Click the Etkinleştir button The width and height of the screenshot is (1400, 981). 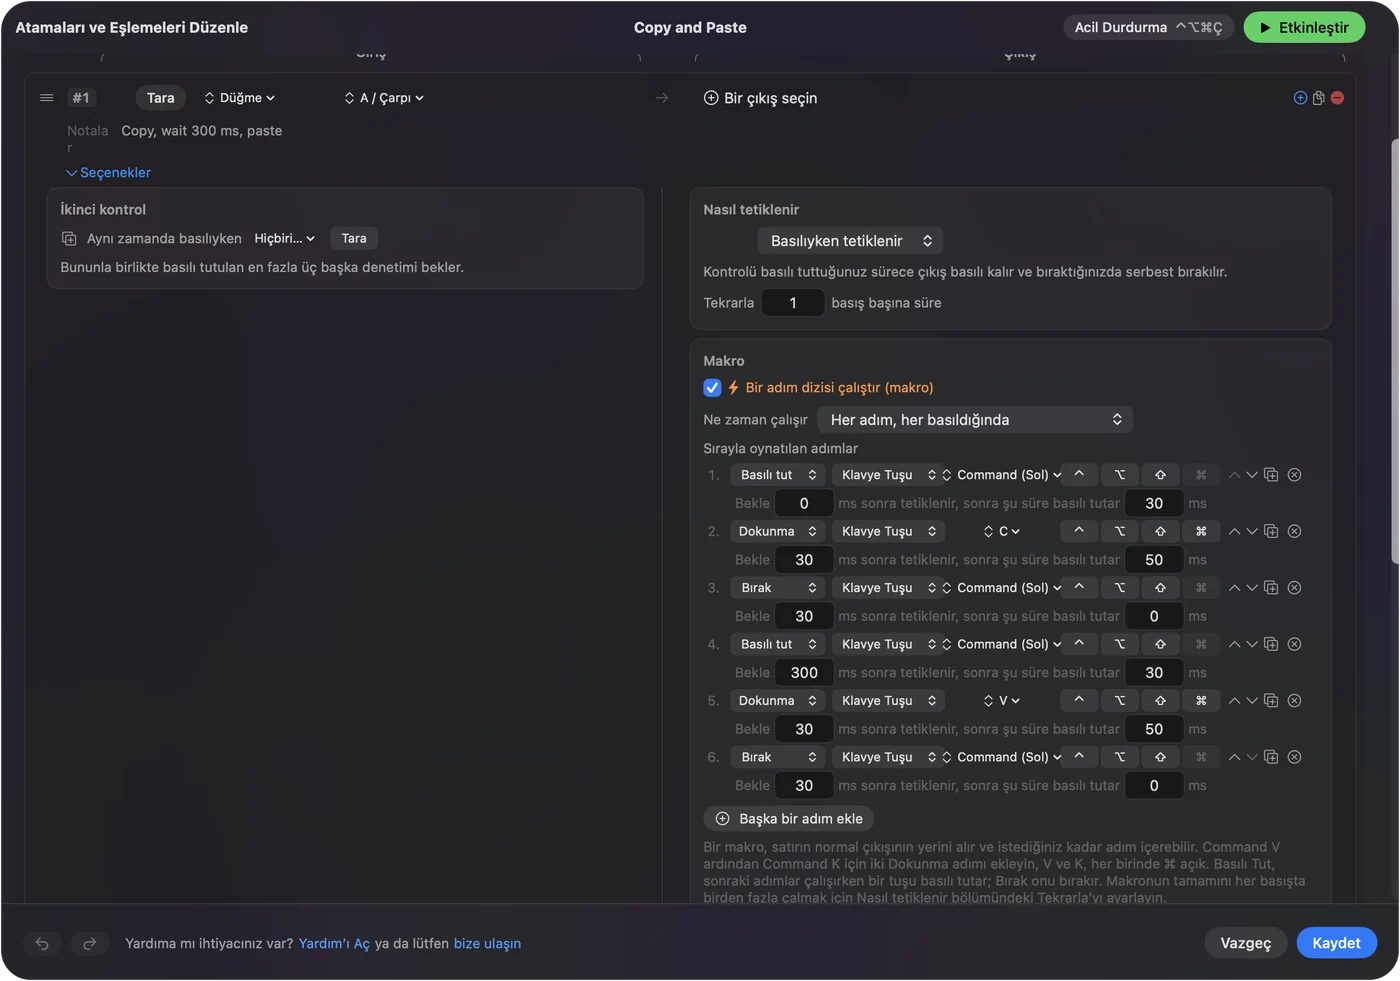1304,28
